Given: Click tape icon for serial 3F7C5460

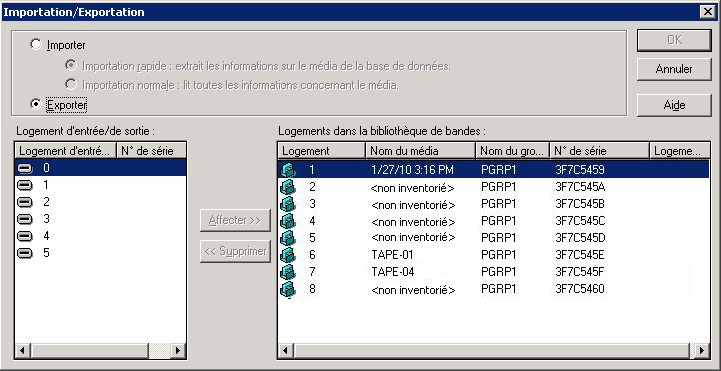Looking at the screenshot, I should 288,289.
